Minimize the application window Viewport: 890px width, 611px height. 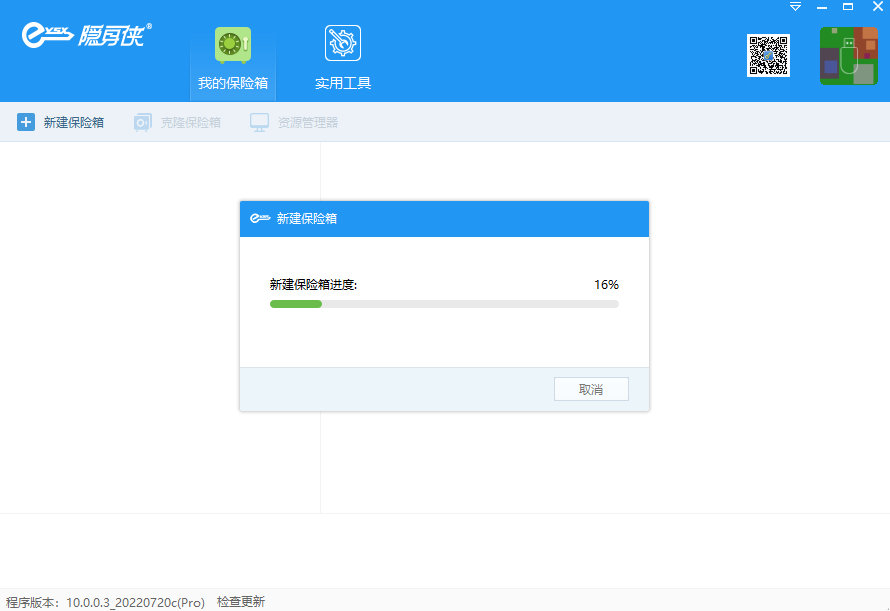tap(821, 7)
